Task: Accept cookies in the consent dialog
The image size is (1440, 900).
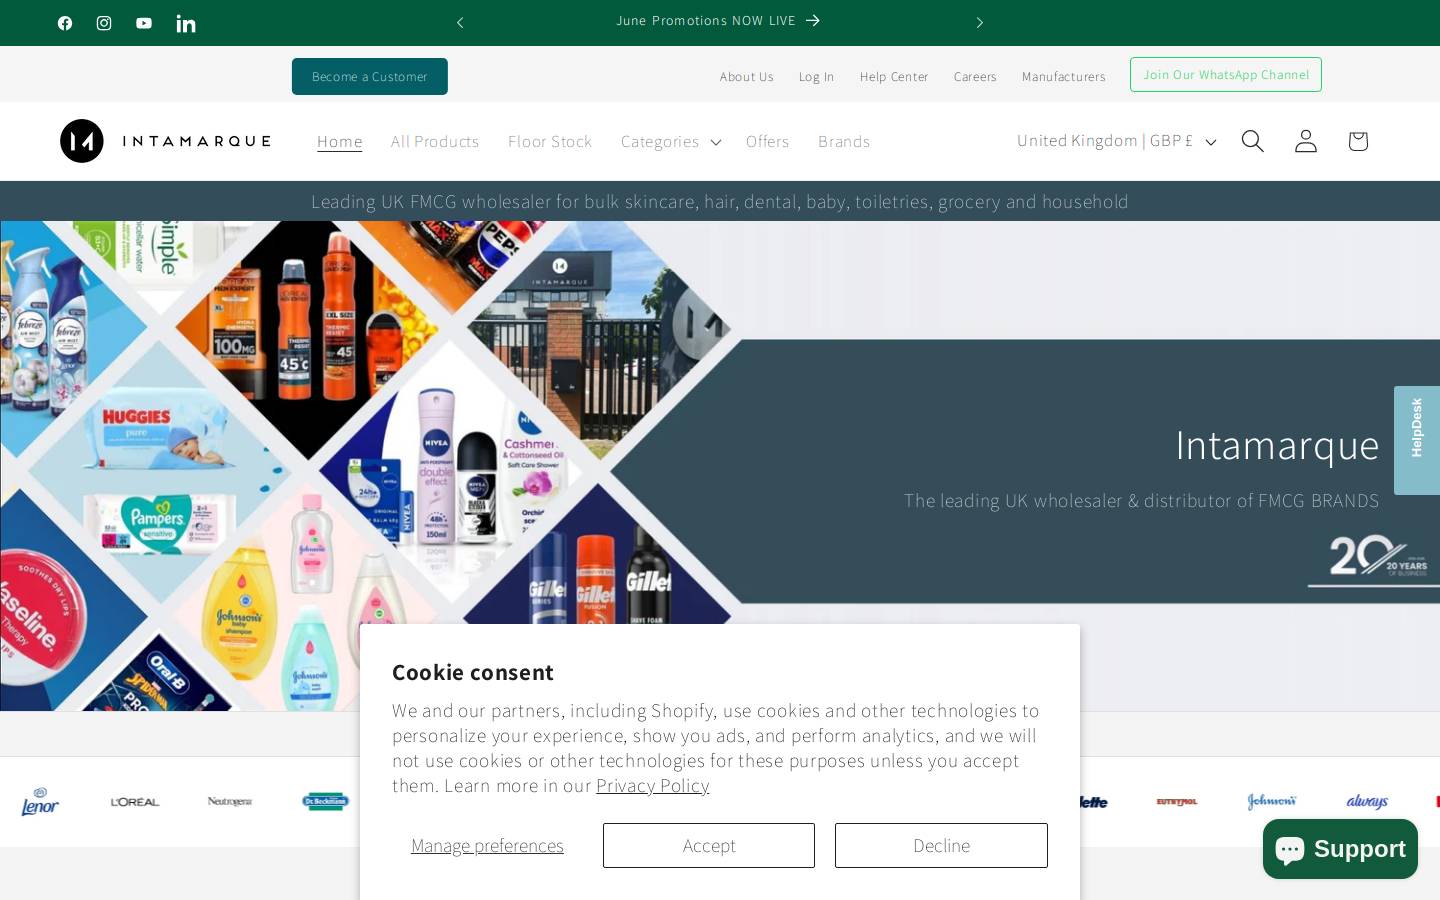Action: click(x=709, y=845)
